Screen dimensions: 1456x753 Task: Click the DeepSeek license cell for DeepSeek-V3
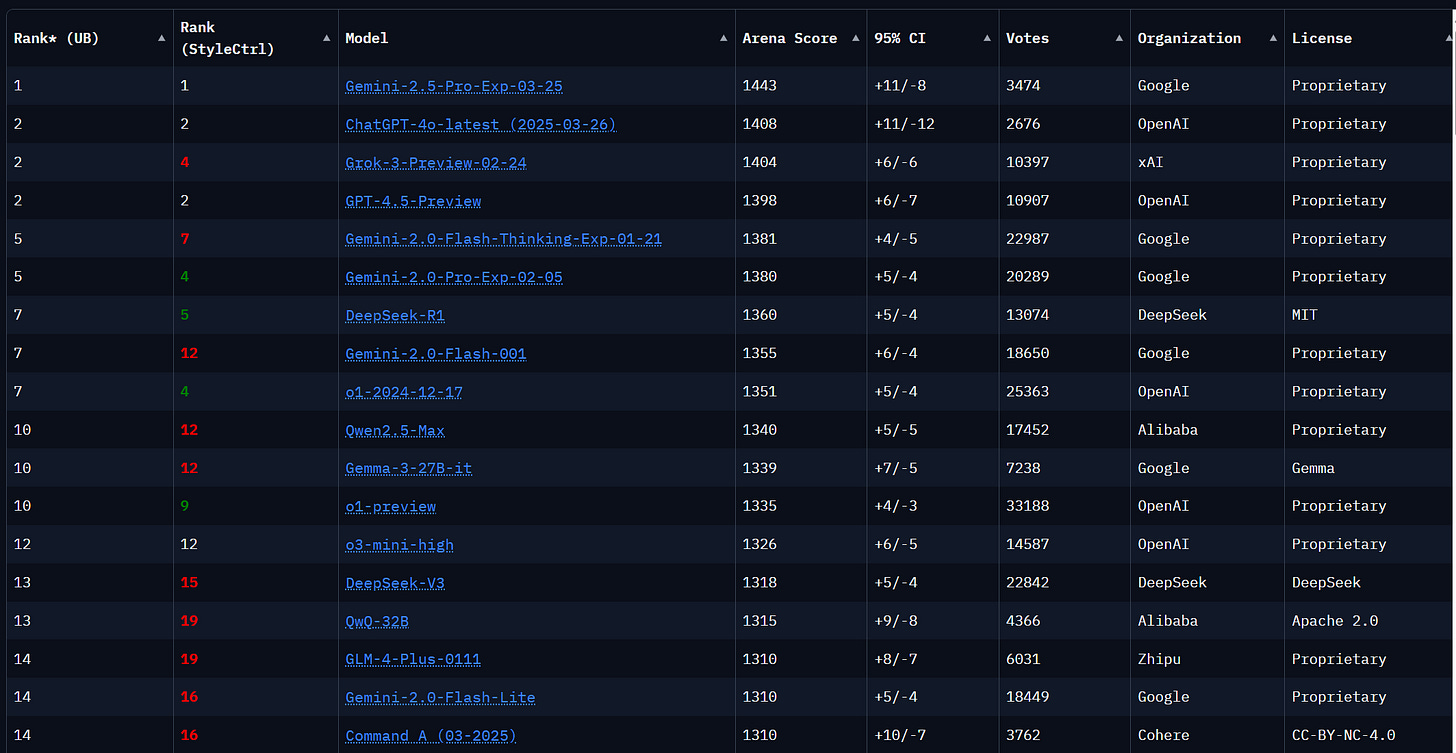[1326, 582]
